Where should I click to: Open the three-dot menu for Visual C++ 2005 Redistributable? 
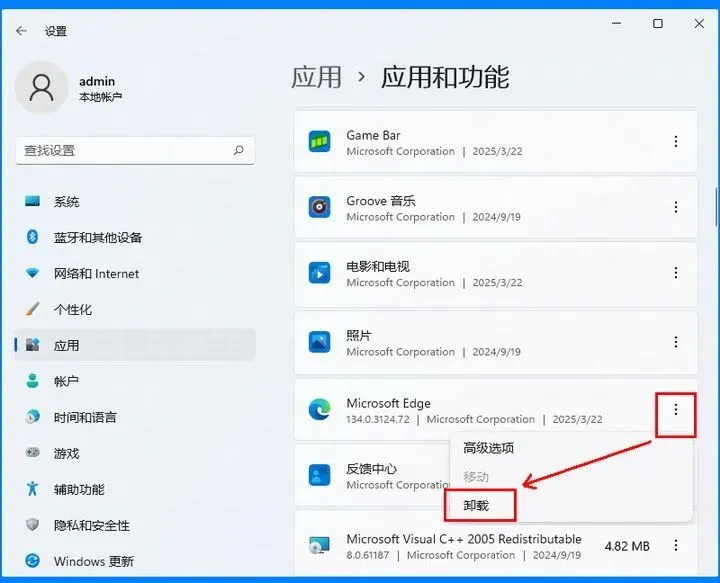(675, 545)
